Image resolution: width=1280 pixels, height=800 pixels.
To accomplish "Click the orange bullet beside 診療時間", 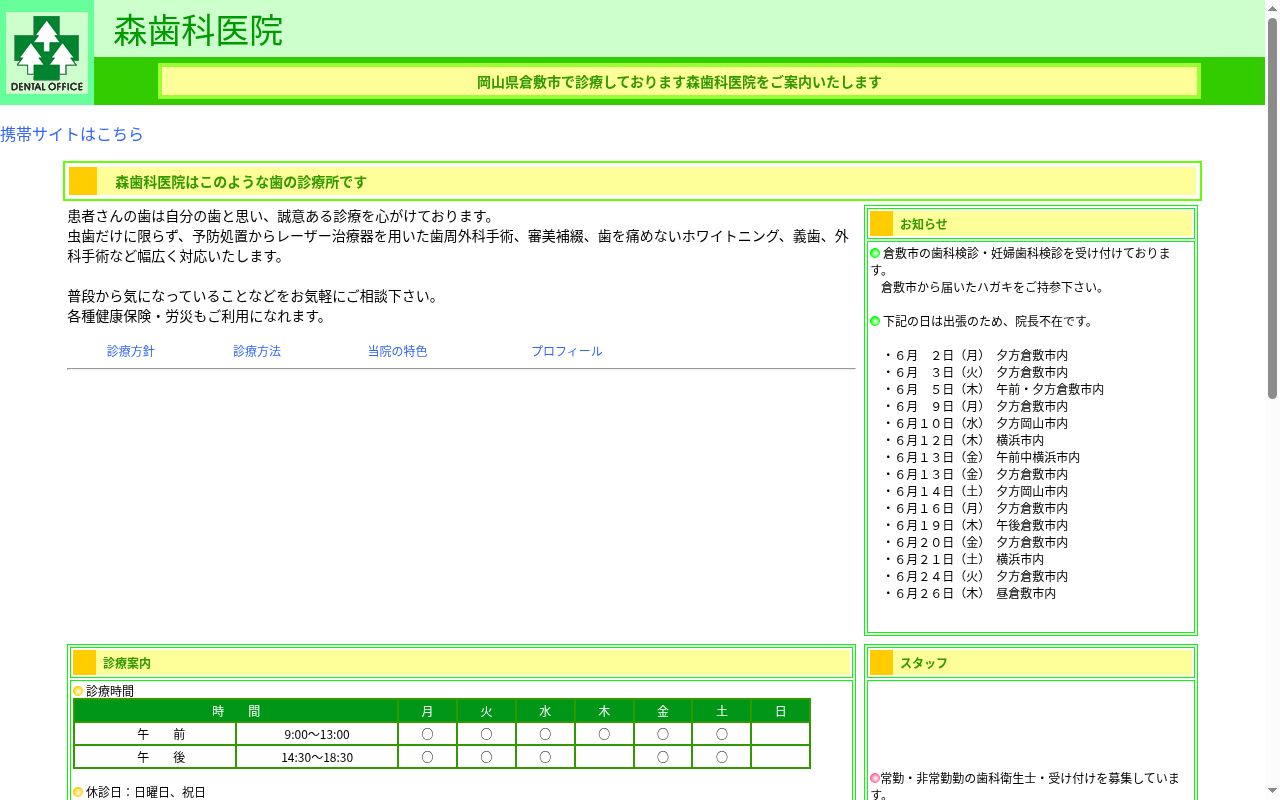I will pos(78,691).
